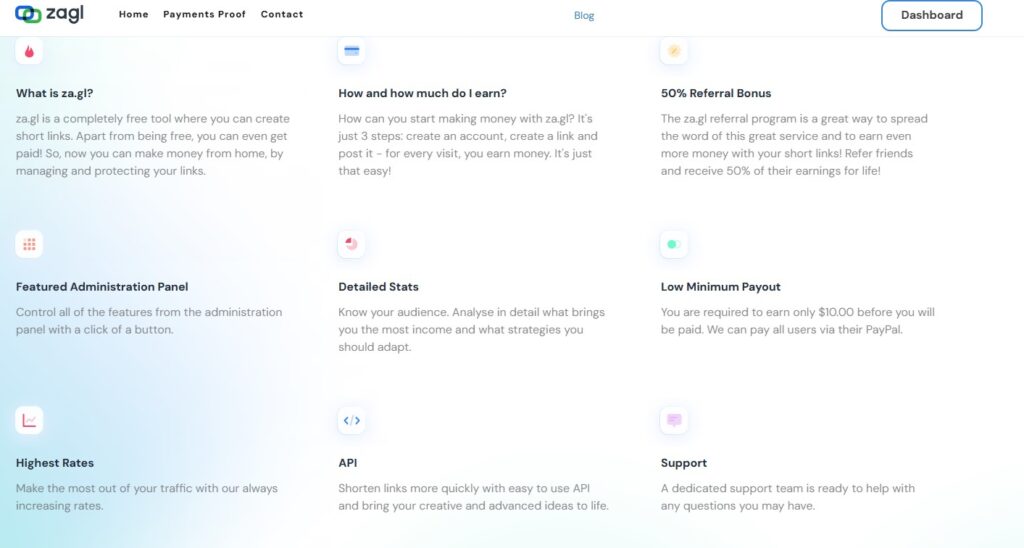Click the pie chart Detailed Stats icon
This screenshot has height=548, width=1024.
(351, 244)
